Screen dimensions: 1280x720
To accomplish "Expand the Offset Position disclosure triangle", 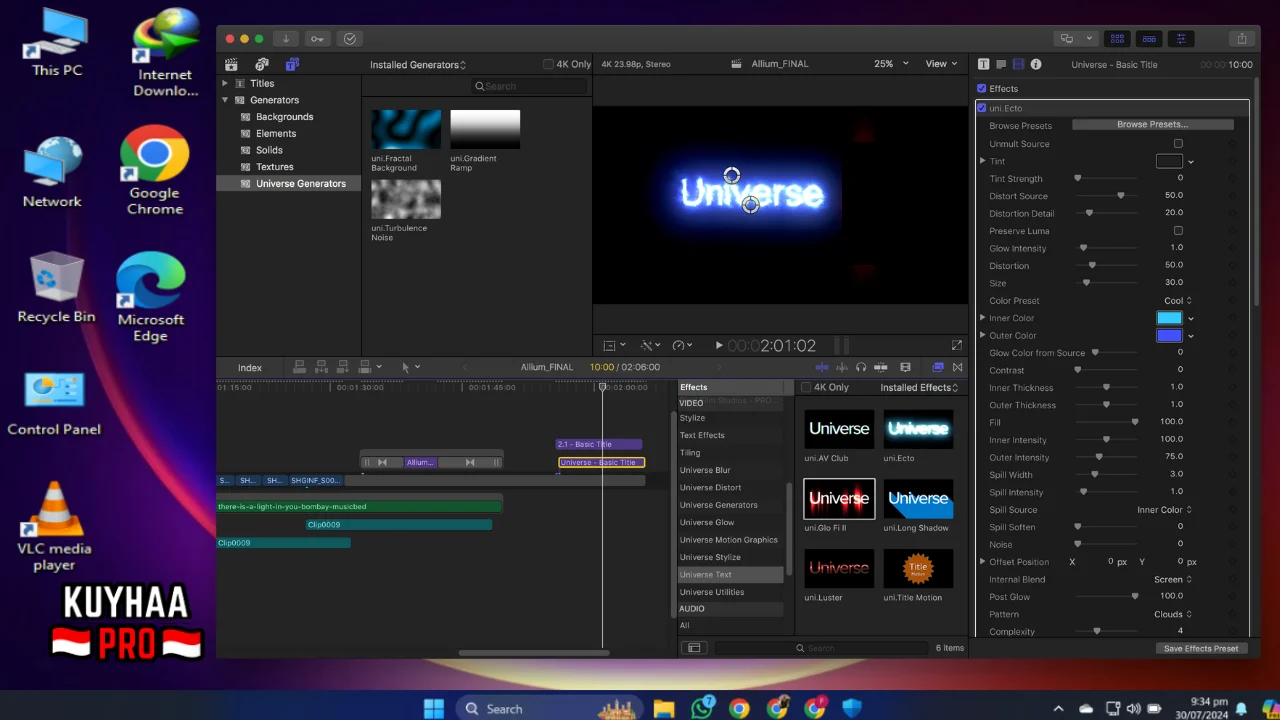I will tap(983, 562).
